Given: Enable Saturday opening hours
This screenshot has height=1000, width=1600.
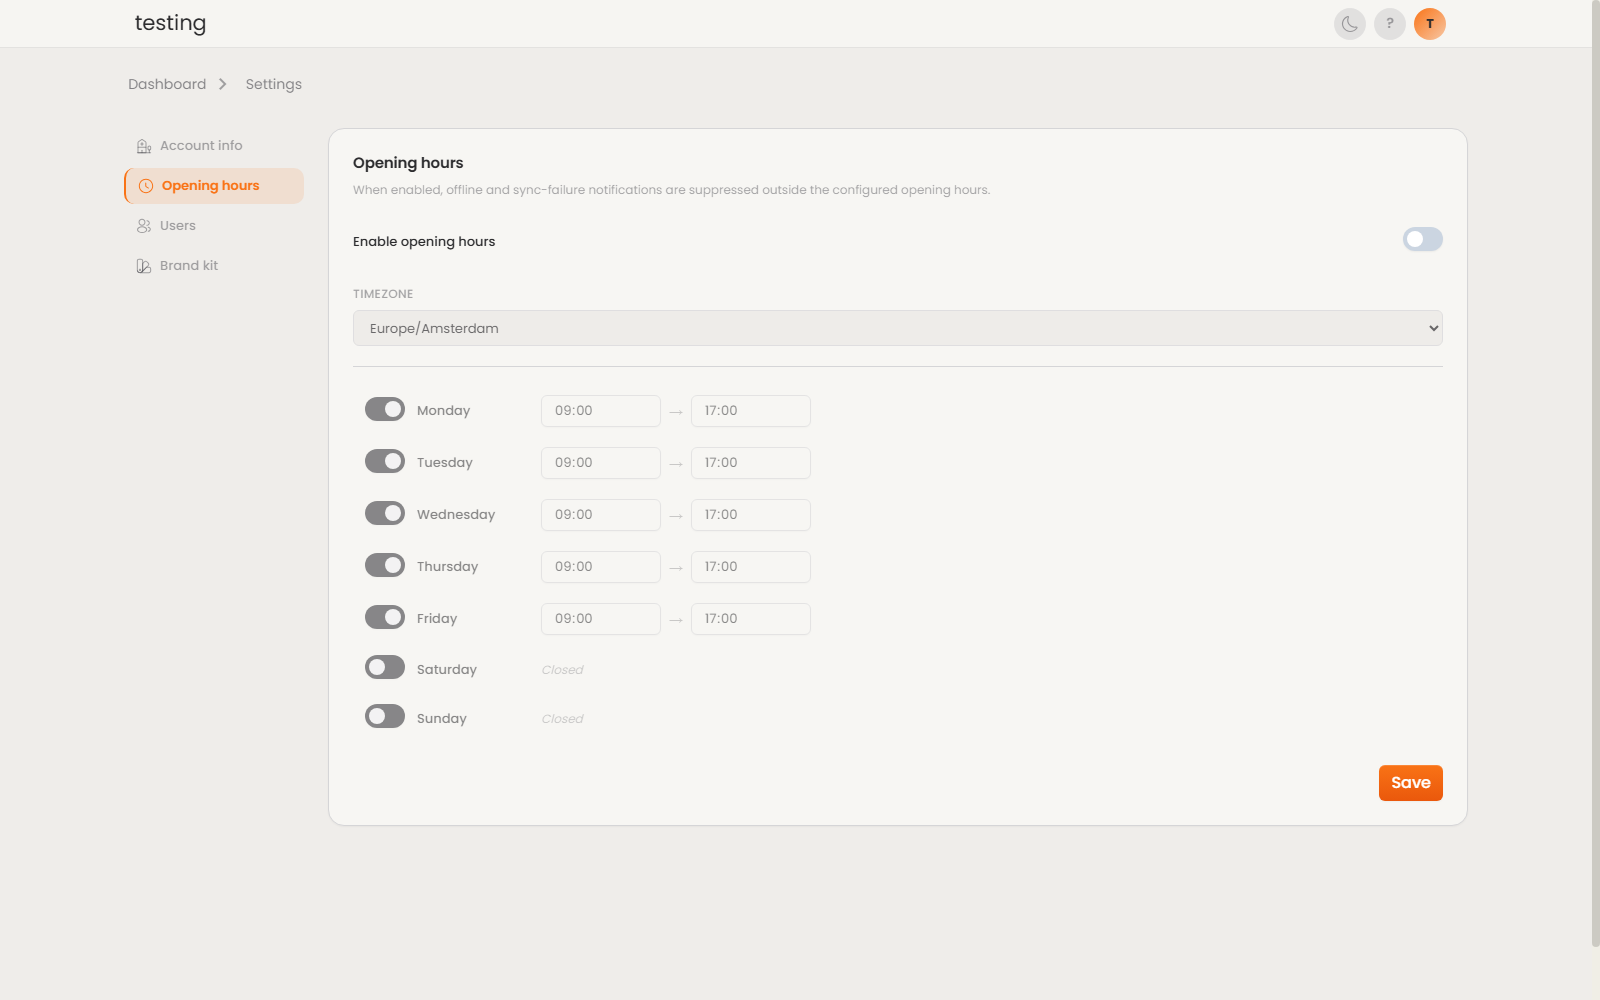Looking at the screenshot, I should coord(385,667).
